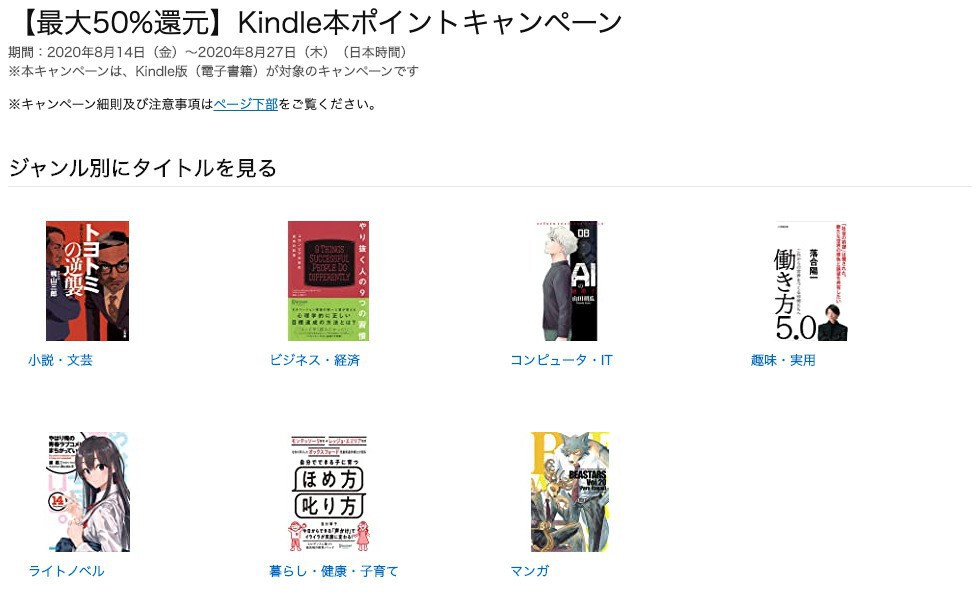Open the red and green やり抜く人の9つの習慣 cover
The image size is (977, 598).
328,280
